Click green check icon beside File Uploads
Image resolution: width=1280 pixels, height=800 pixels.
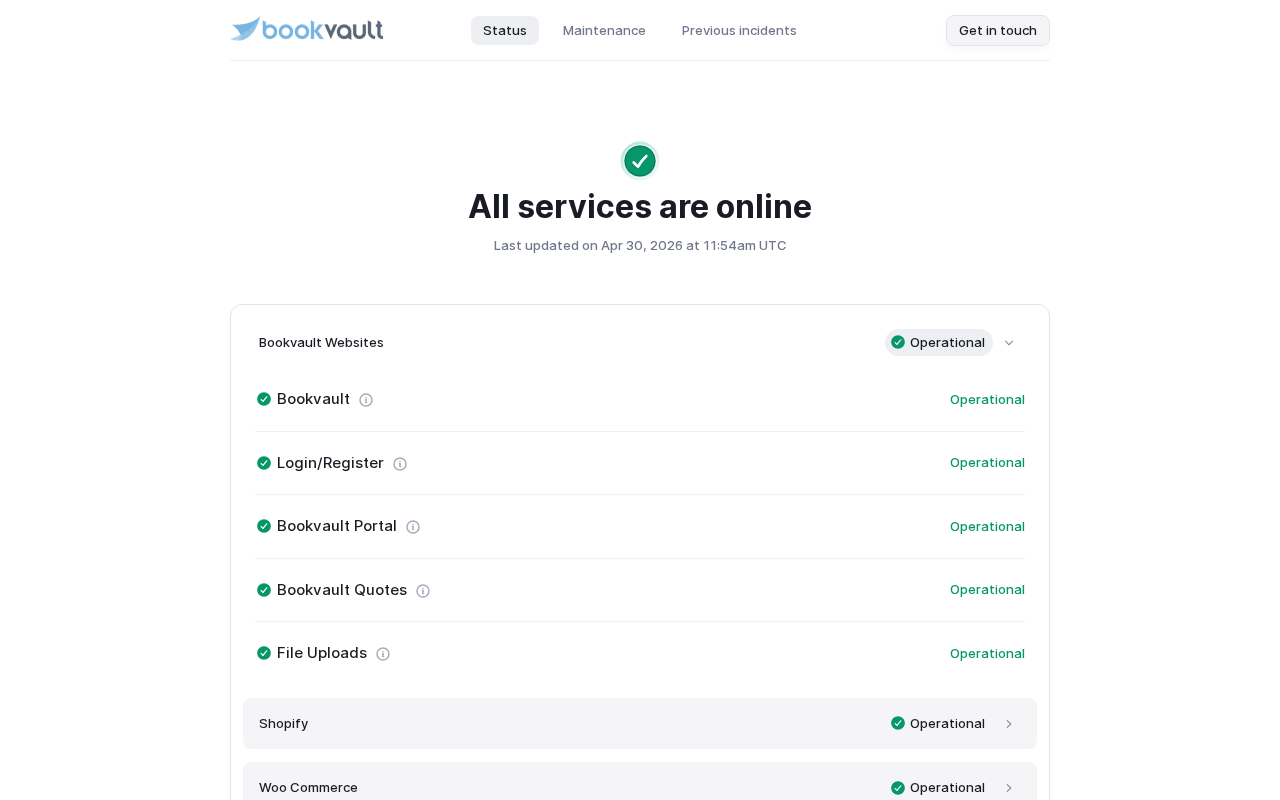(x=264, y=653)
